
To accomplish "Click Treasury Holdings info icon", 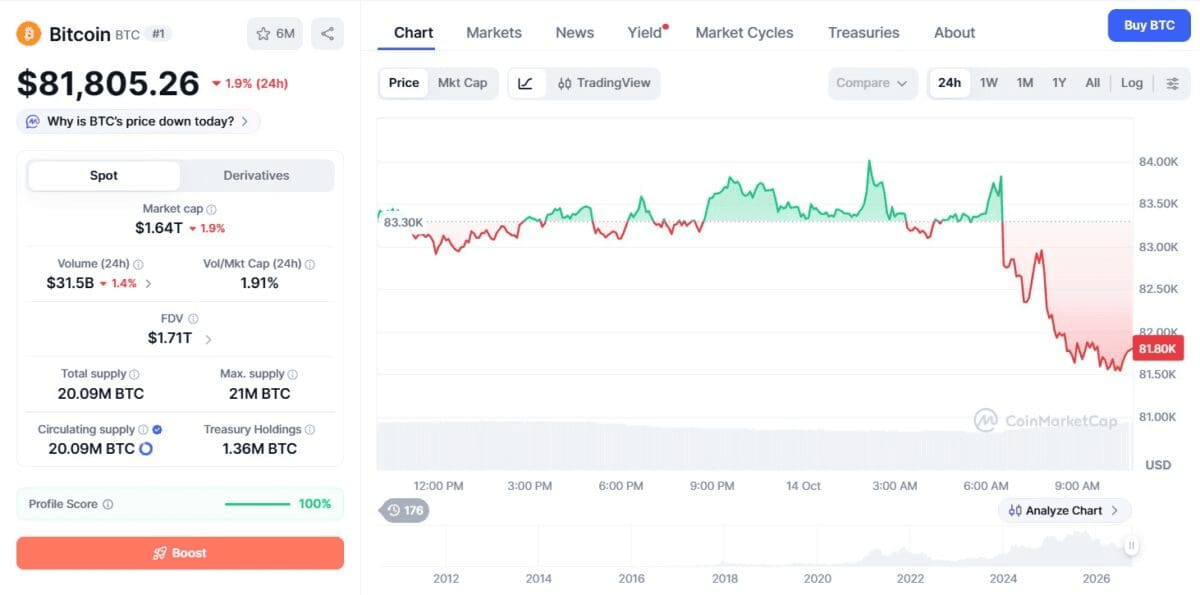I will click(310, 430).
